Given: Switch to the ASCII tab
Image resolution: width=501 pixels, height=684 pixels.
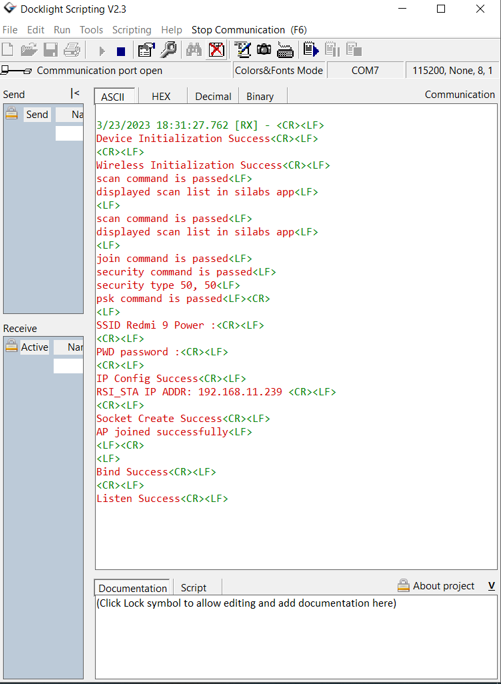Looking at the screenshot, I should click(115, 96).
